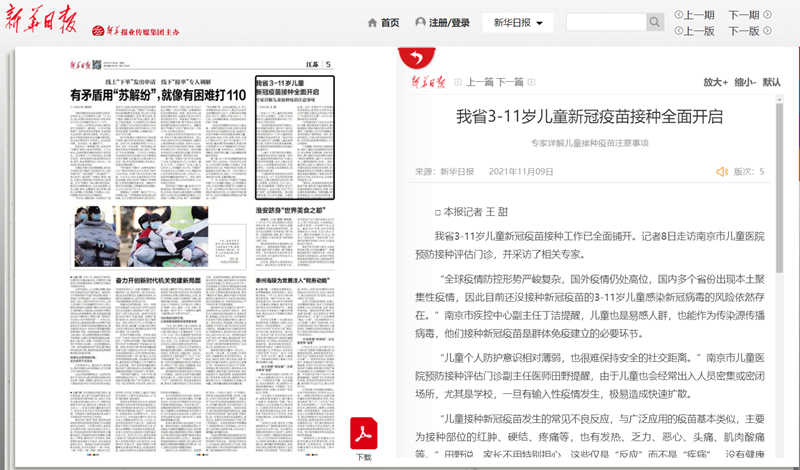Select the 泰州海陵为发展注入"税务动能" article

293,280
